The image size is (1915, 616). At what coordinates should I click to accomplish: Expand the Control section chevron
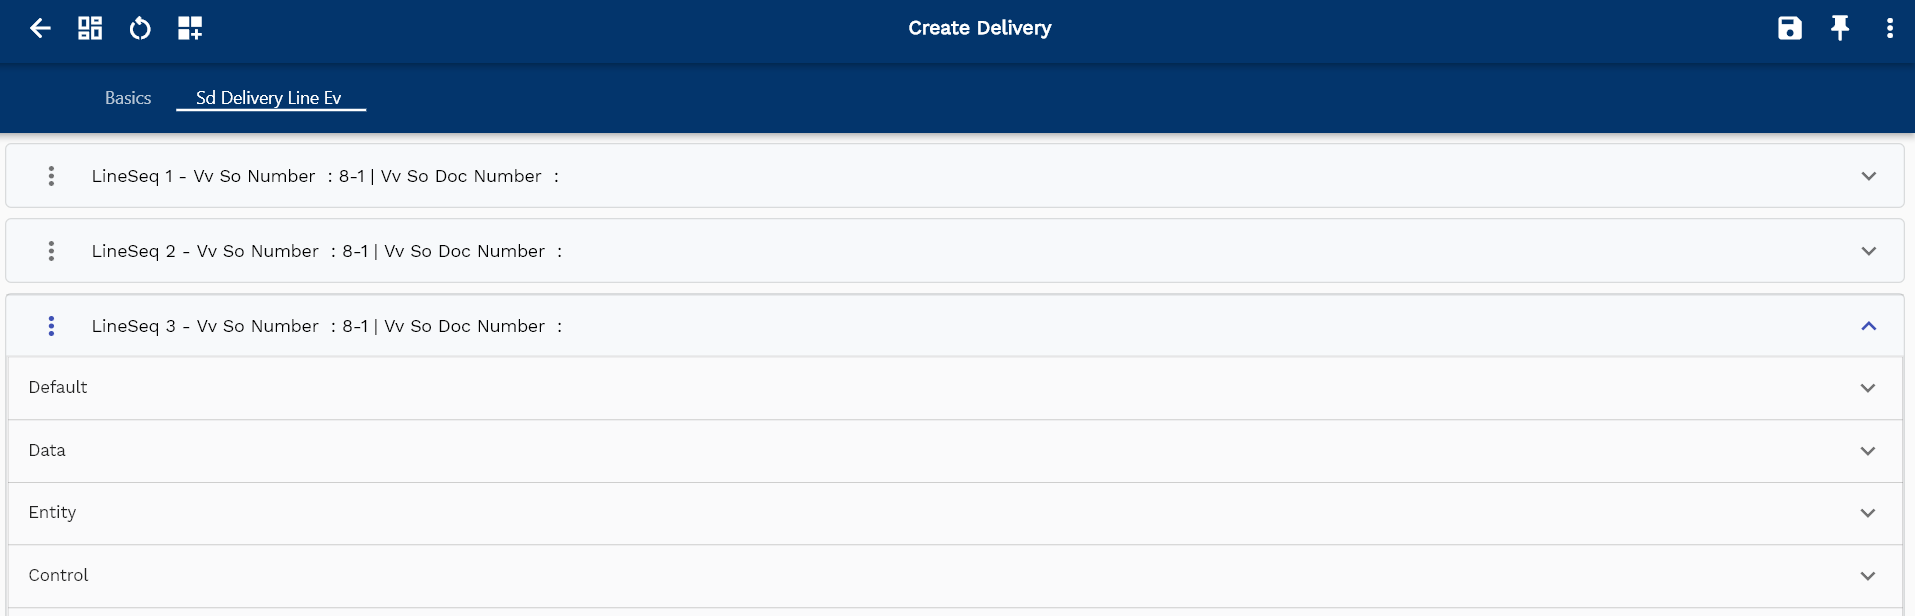[x=1867, y=576]
